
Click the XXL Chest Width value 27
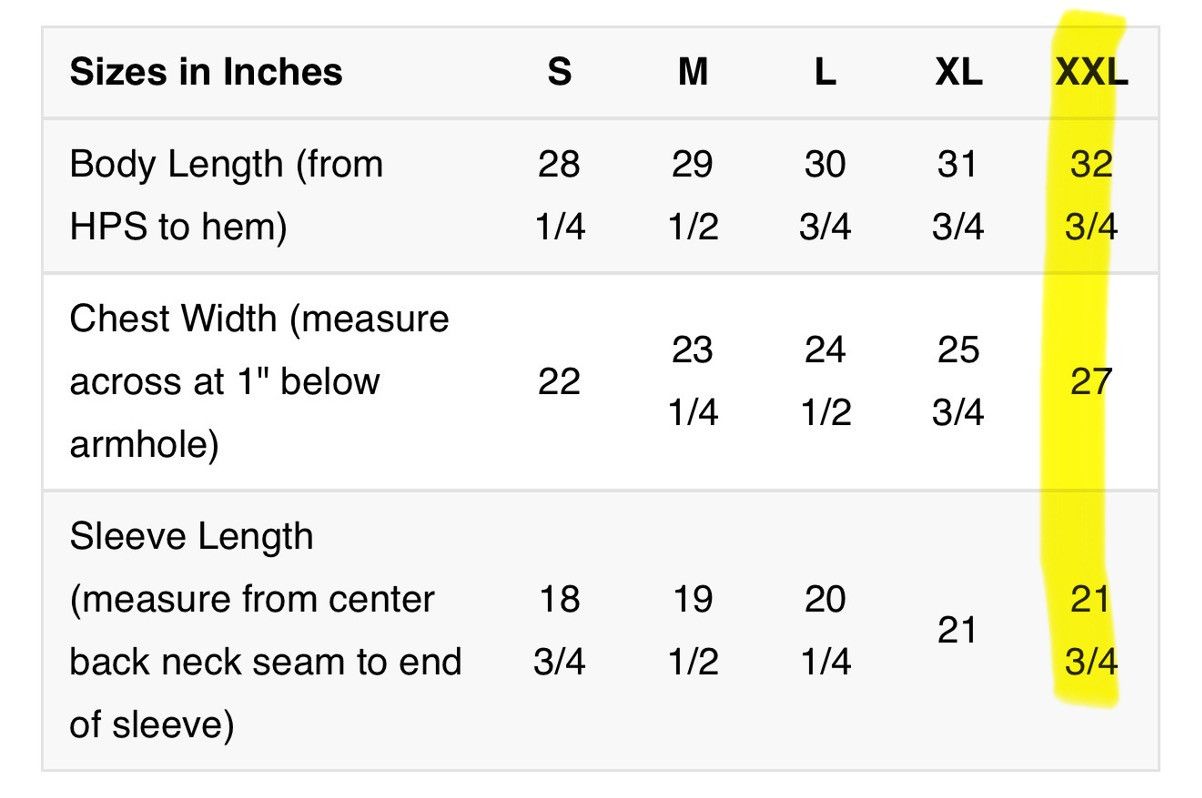coord(1091,381)
